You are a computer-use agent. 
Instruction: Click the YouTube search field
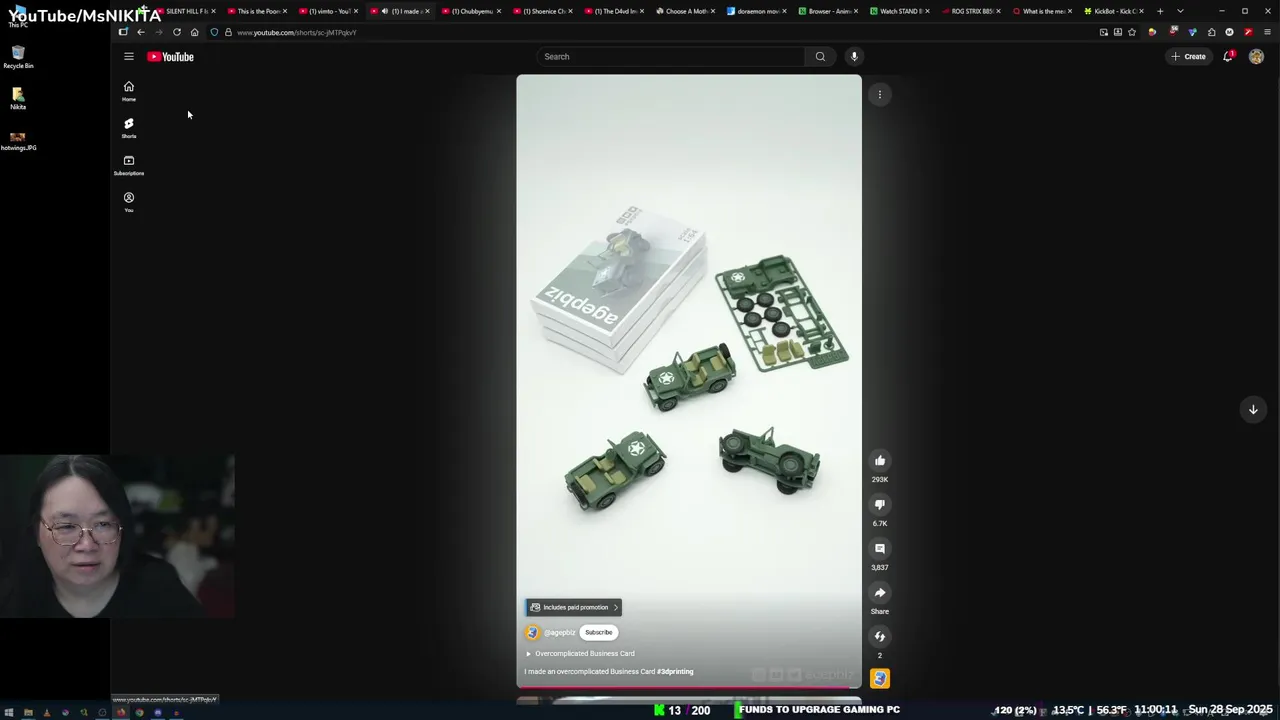[670, 57]
